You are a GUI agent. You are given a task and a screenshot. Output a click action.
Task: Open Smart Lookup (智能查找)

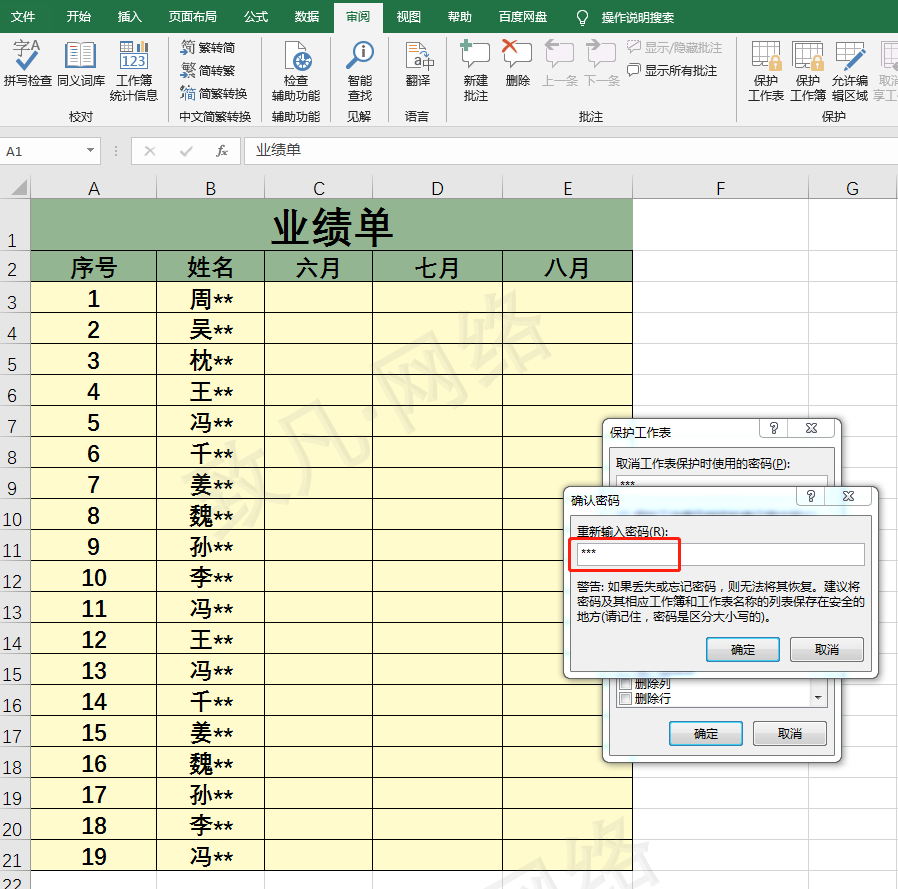(x=359, y=70)
